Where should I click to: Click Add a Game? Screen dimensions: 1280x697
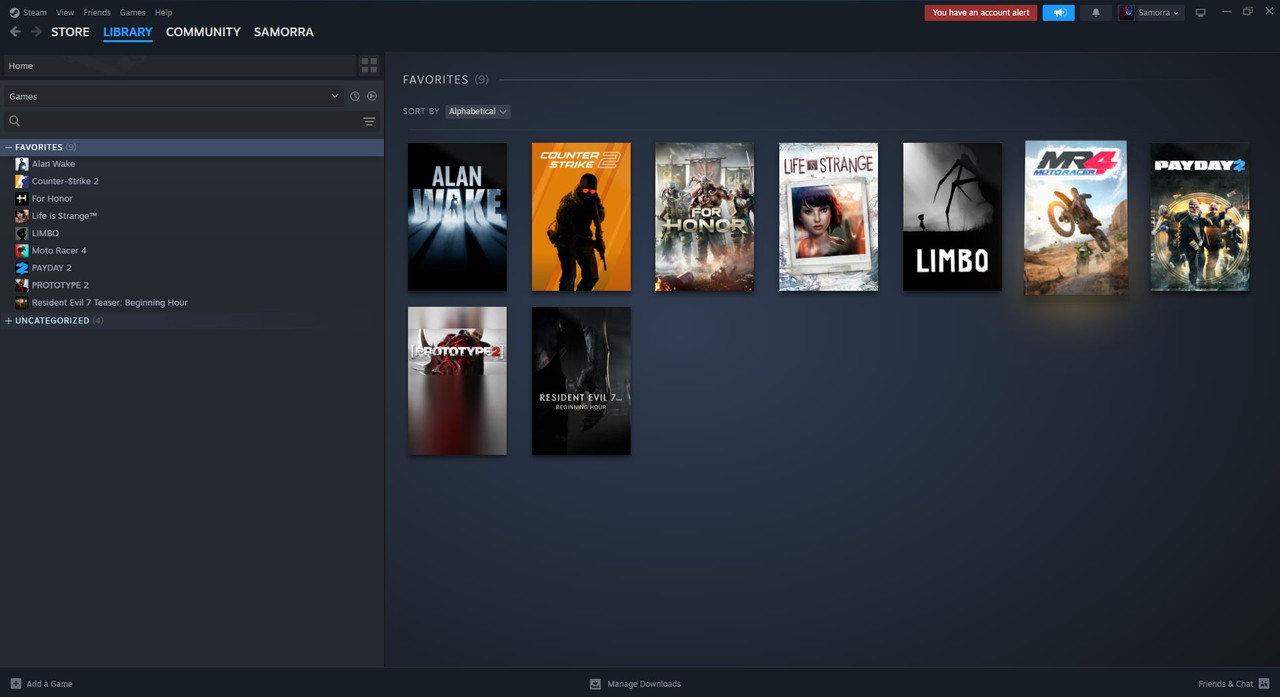tap(40, 684)
